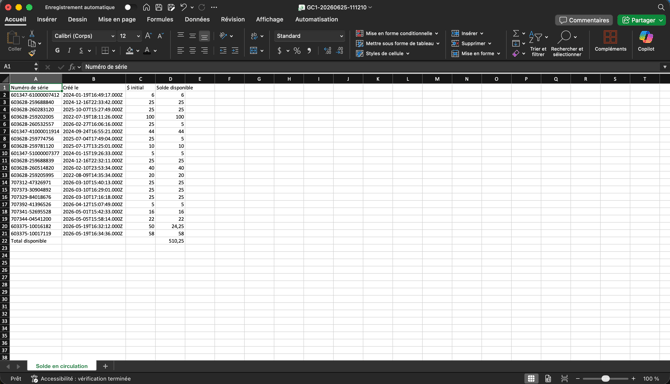
Task: Toggle italic formatting
Action: 69,50
